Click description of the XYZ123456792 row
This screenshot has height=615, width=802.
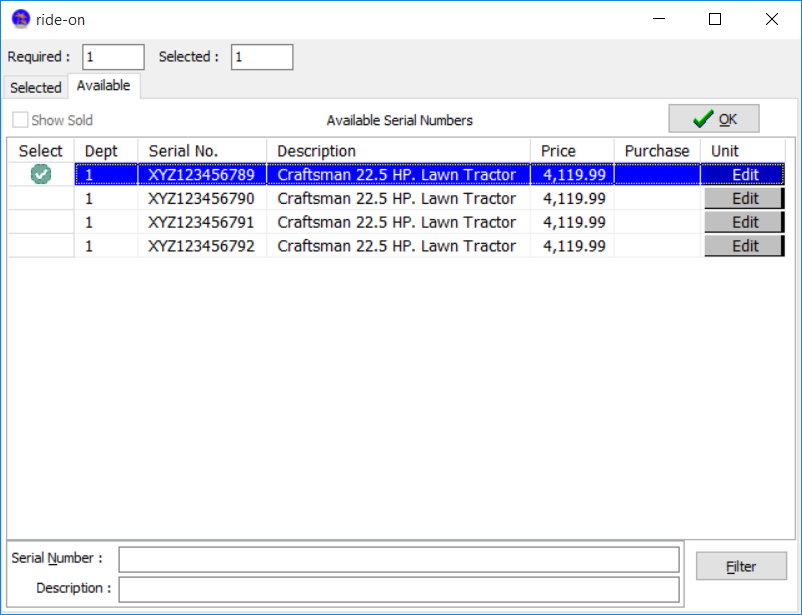pos(398,246)
